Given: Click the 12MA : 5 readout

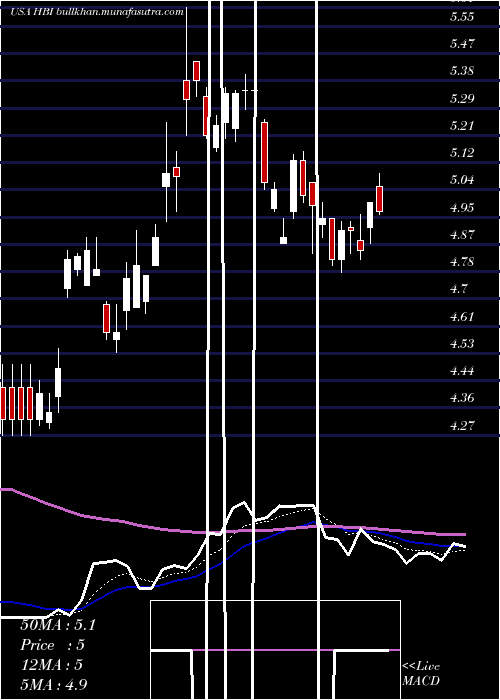Looking at the screenshot, I should click(x=52, y=665).
